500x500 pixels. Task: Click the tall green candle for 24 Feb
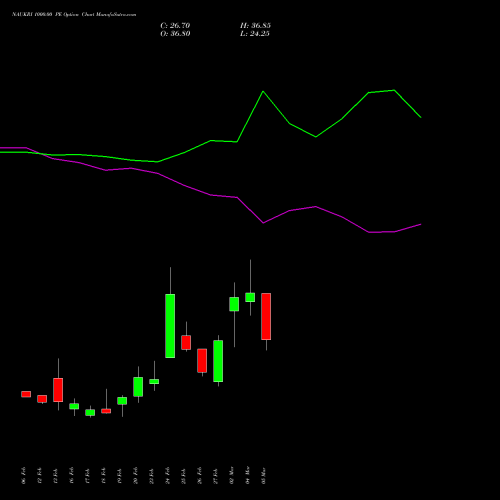click(170, 326)
